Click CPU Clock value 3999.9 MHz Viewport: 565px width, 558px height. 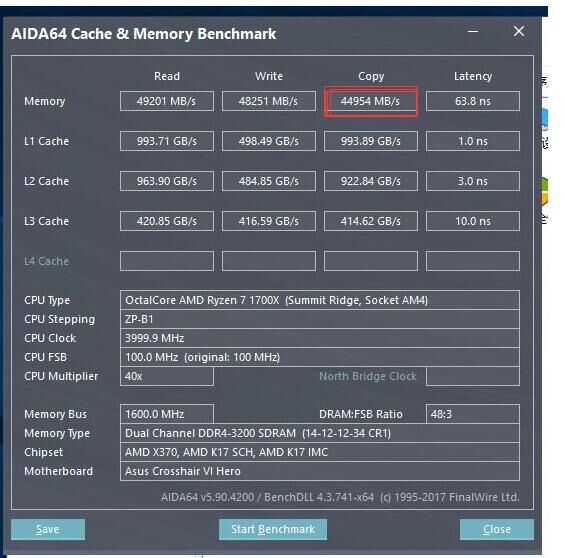[x=320, y=338]
